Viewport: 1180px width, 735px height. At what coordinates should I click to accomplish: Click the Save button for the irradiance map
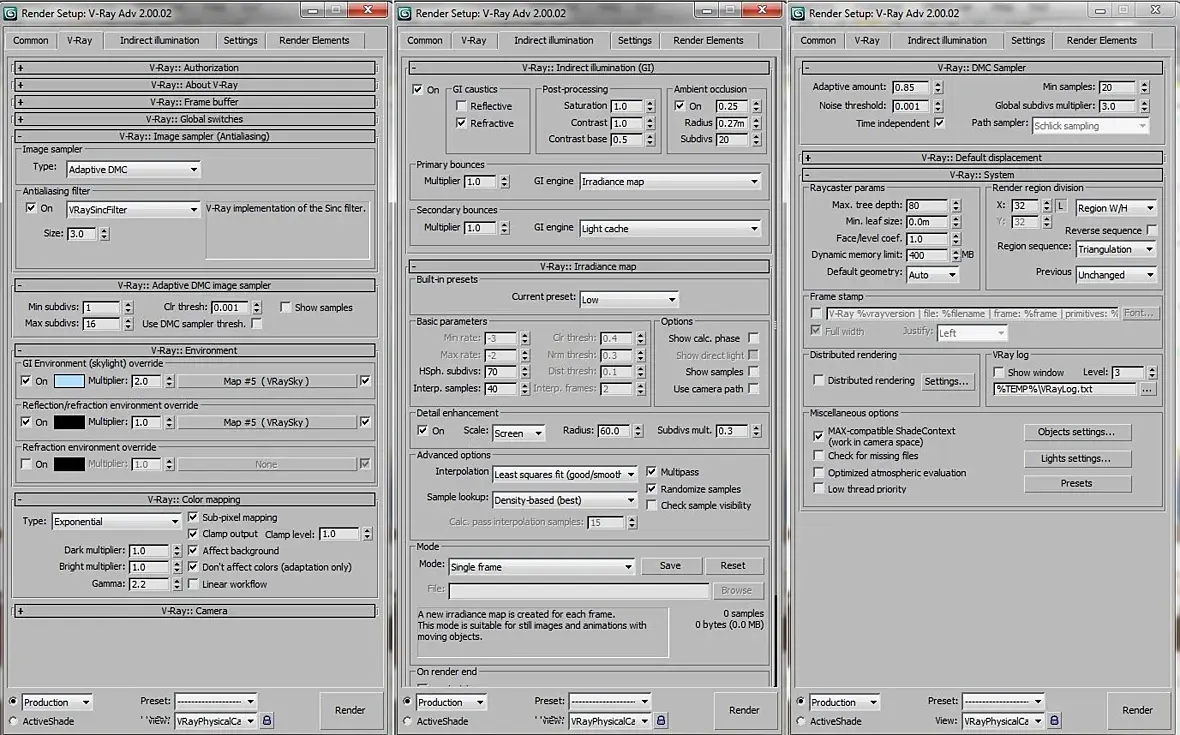tap(671, 566)
